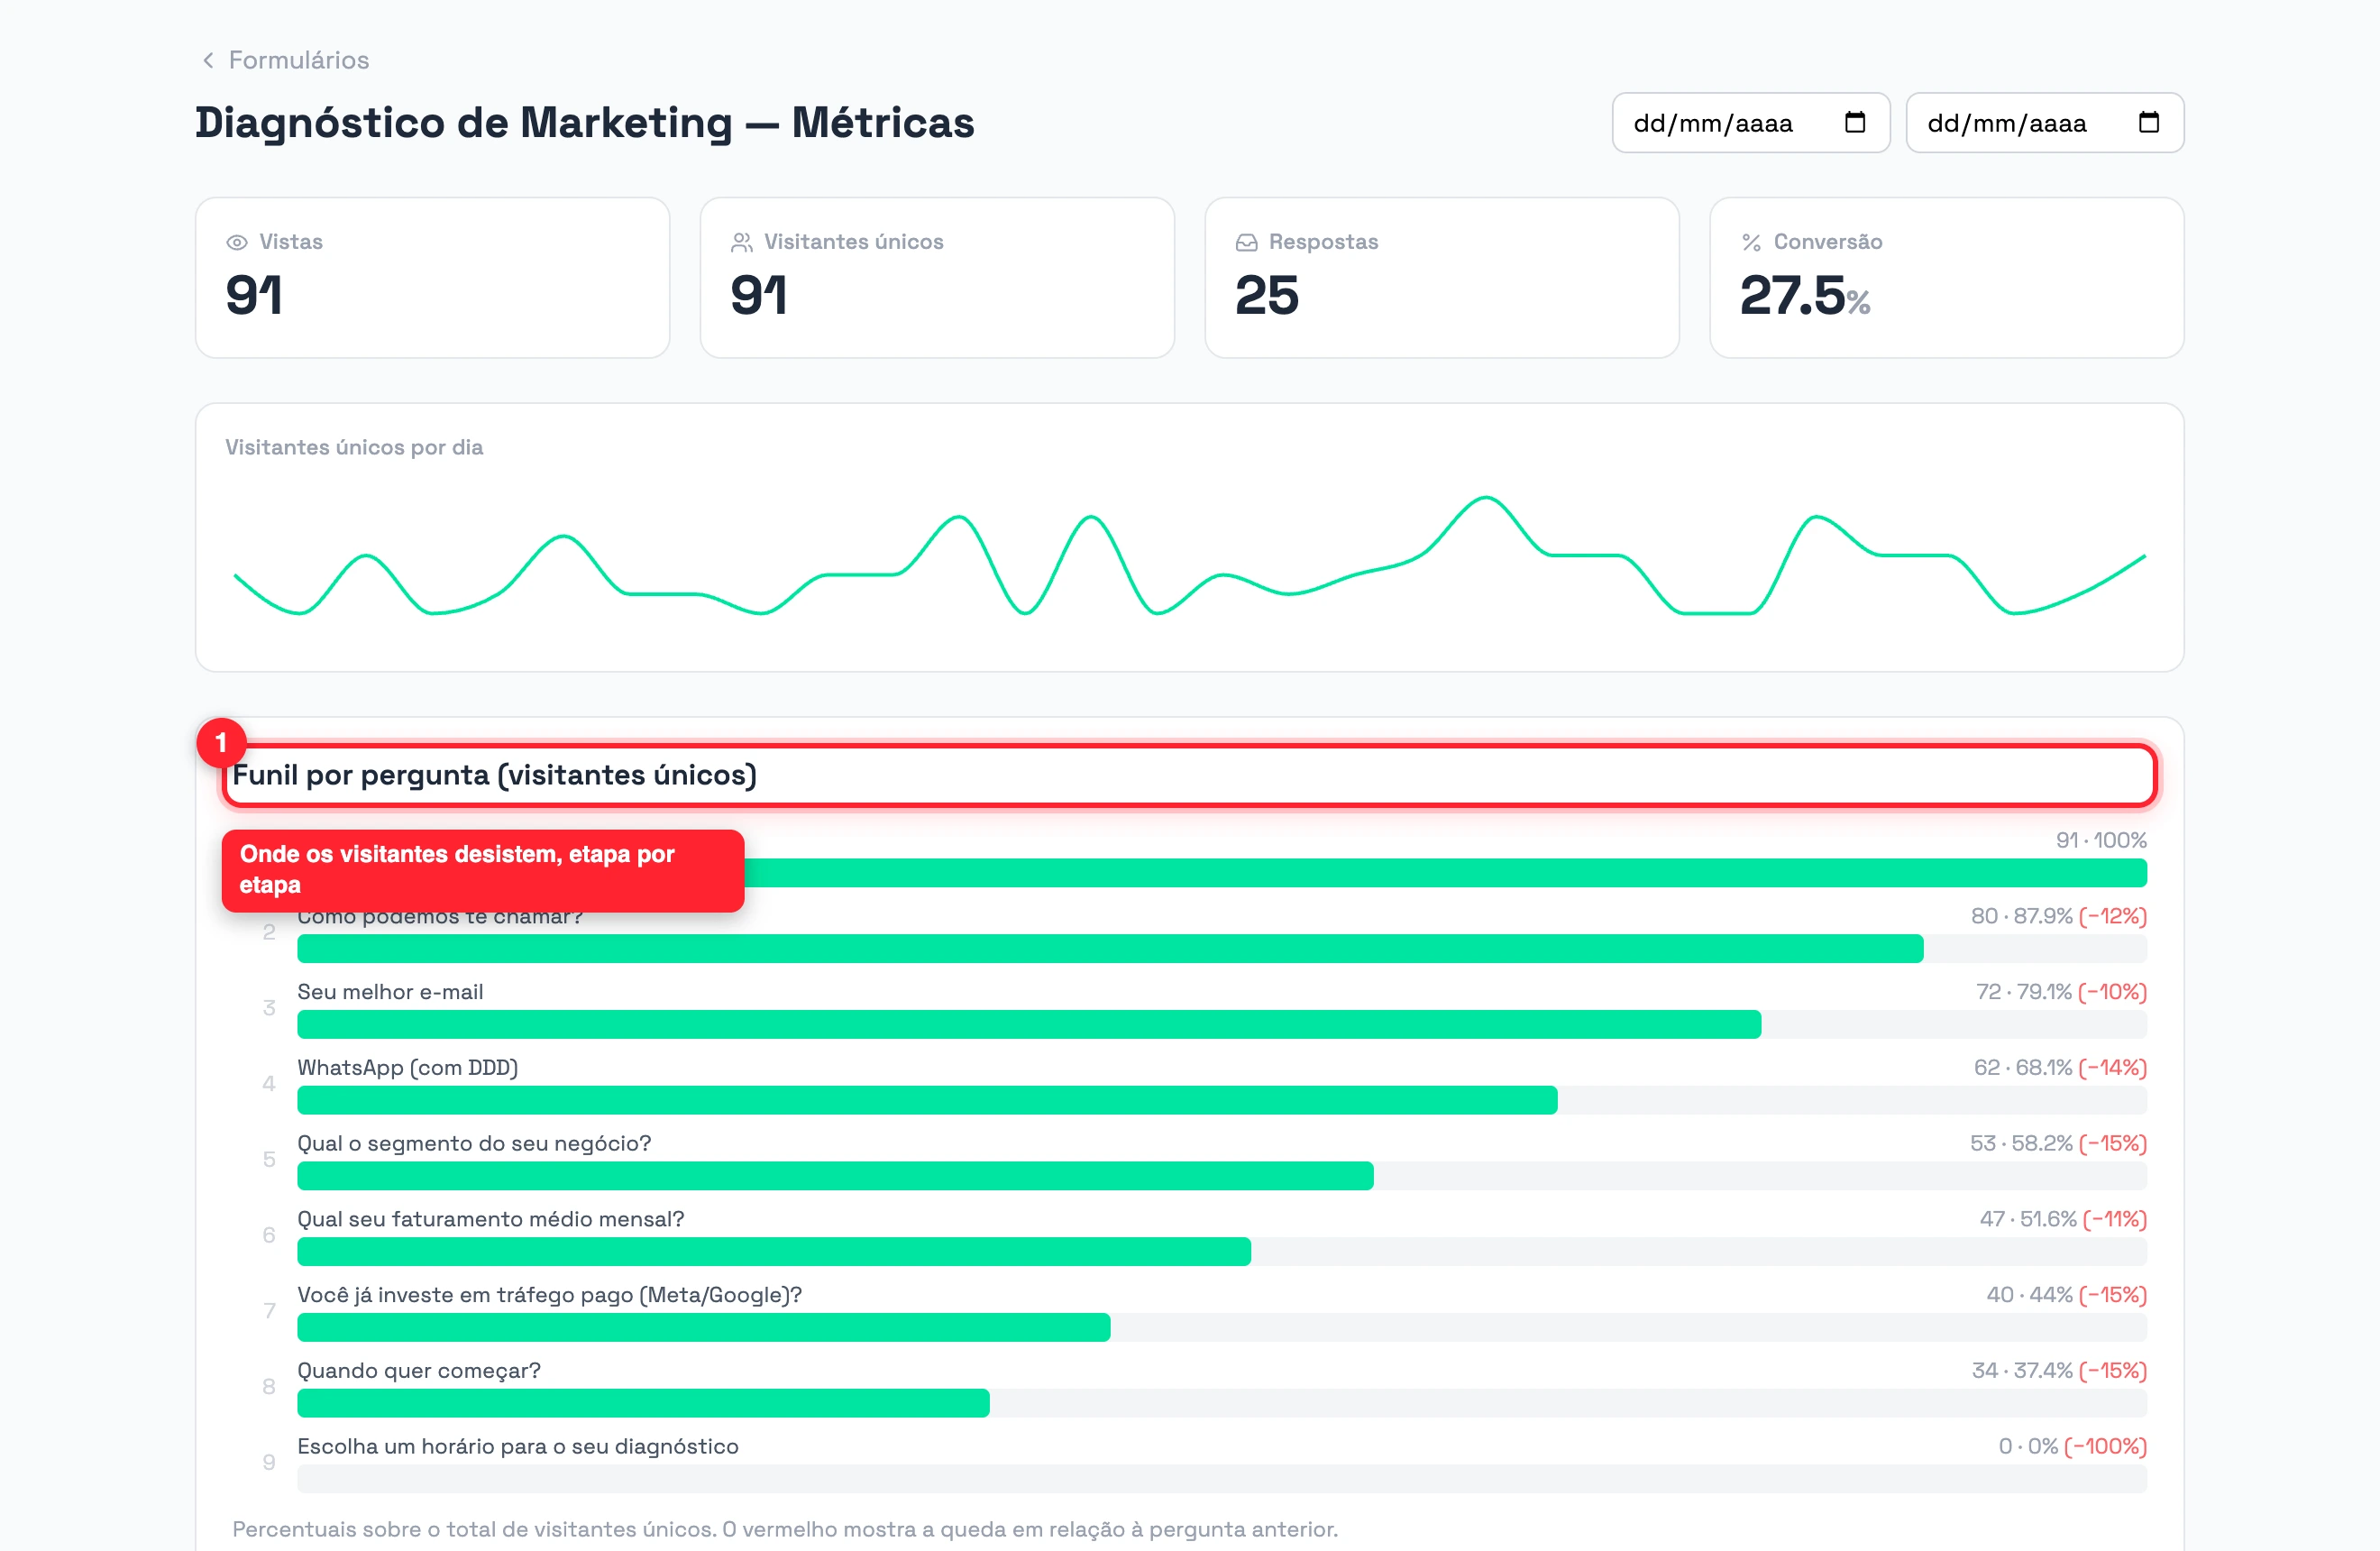Click the eye icon beside Vistas

coord(237,243)
